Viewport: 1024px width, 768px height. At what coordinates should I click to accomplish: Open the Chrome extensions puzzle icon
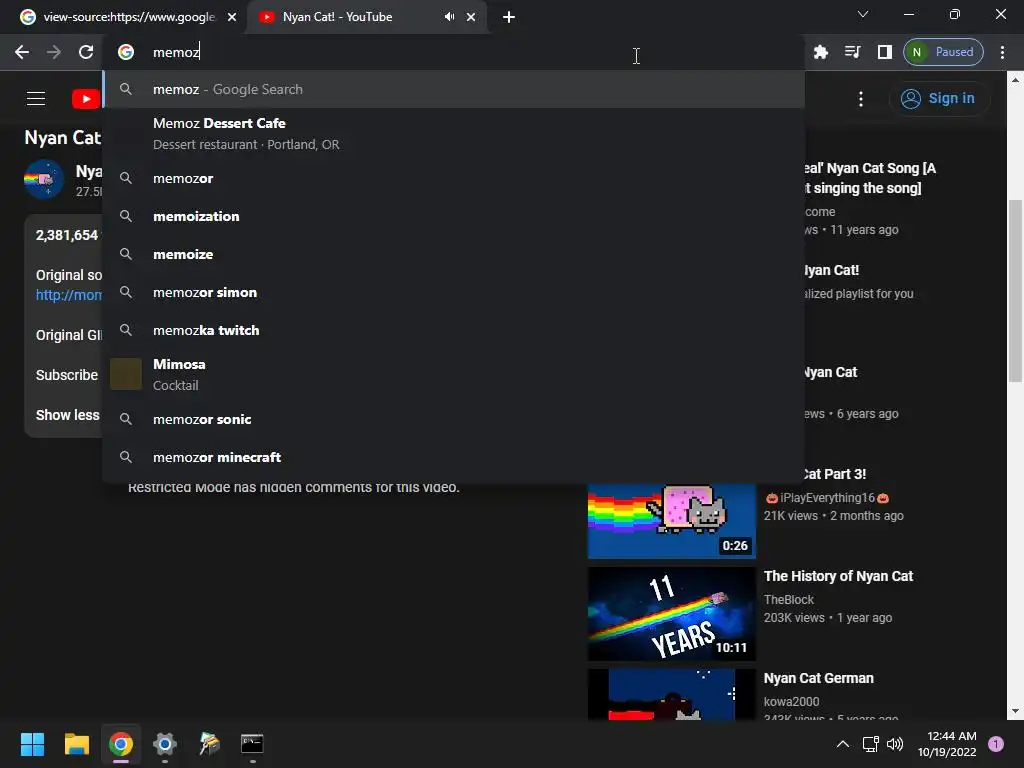[821, 52]
